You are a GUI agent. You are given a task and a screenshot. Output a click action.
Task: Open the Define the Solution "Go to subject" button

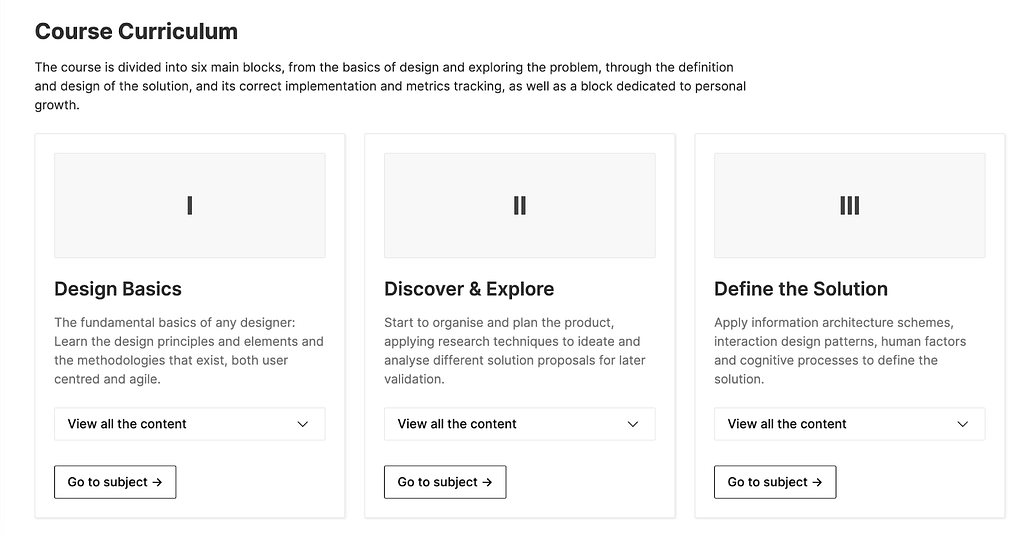(775, 482)
